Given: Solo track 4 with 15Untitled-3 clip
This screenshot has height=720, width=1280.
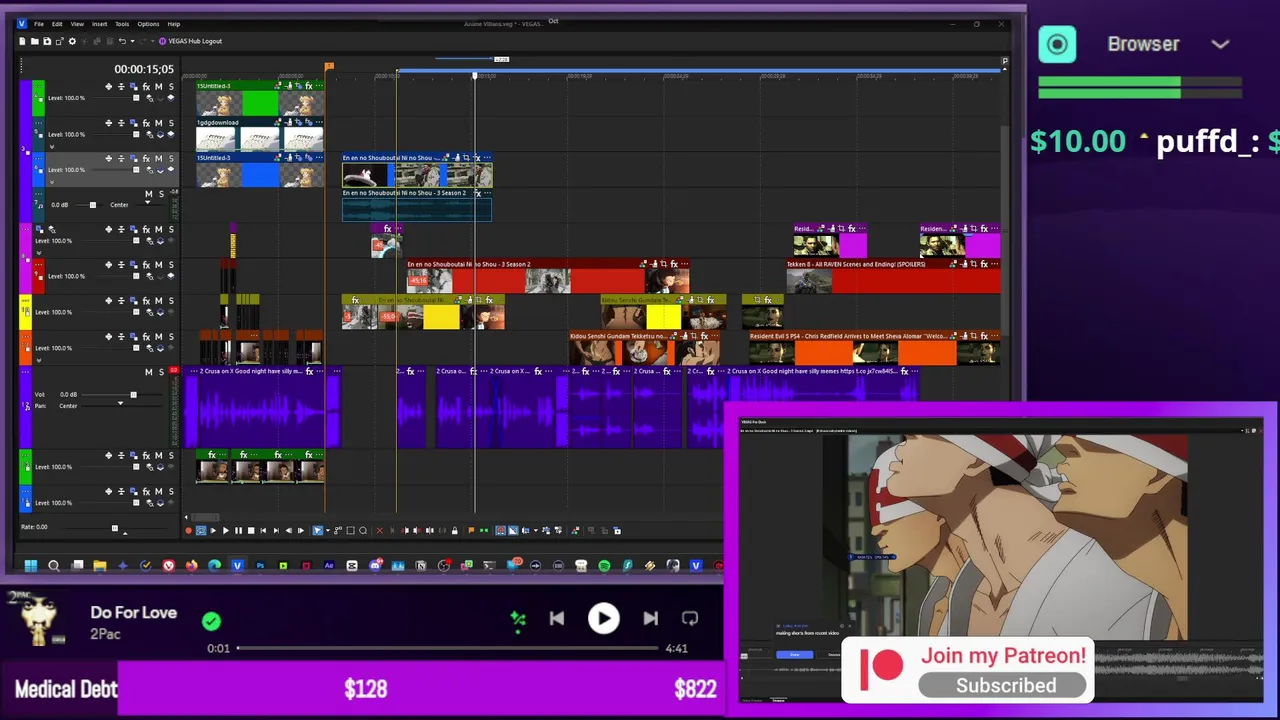Looking at the screenshot, I should (170, 87).
